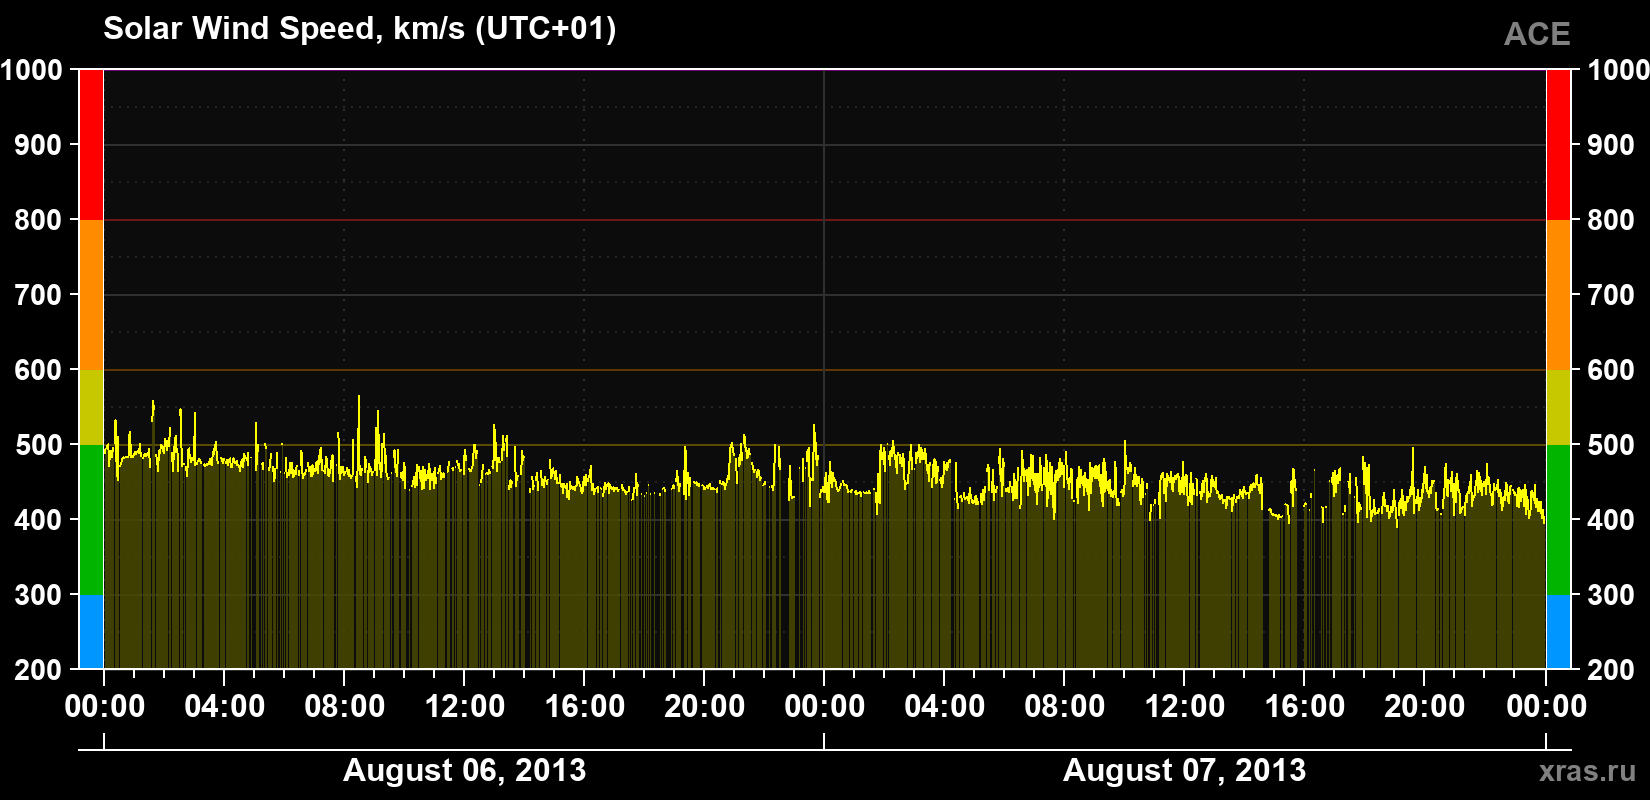This screenshot has width=1650, height=800.
Task: Click the red segment on right color scale
Action: [1558, 145]
